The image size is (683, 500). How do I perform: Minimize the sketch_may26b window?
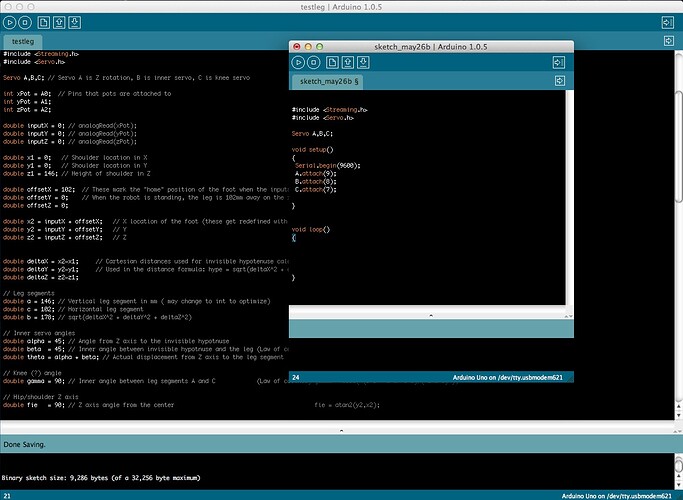pyautogui.click(x=308, y=47)
